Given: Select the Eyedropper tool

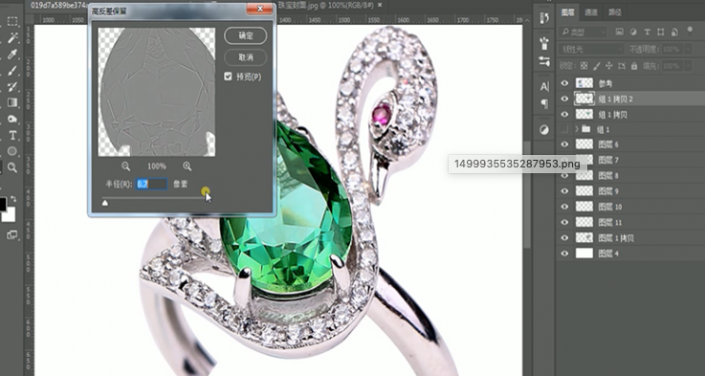Looking at the screenshot, I should pyautogui.click(x=12, y=54).
